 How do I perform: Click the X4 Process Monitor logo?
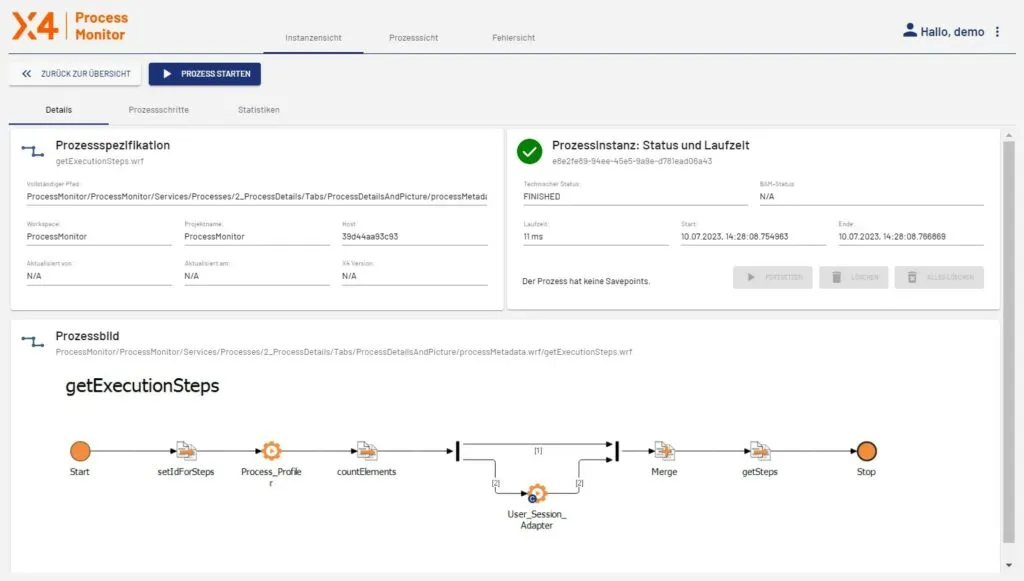(x=69, y=26)
